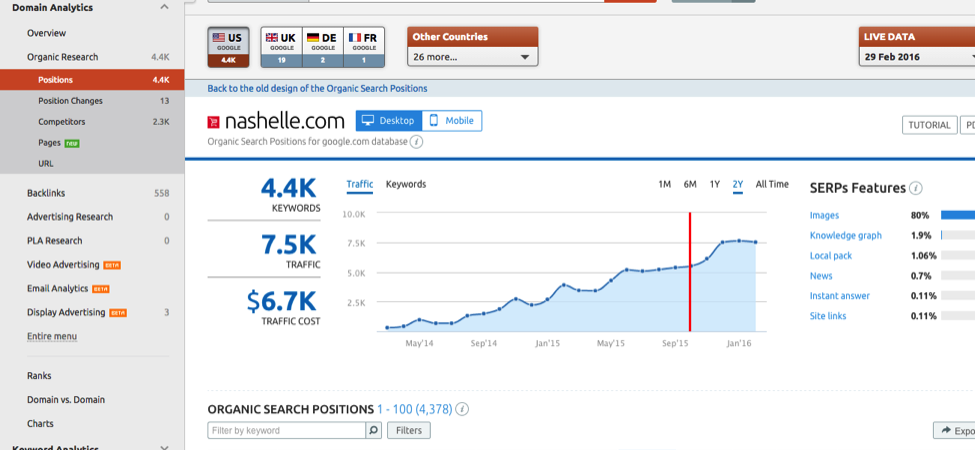Select the Traffic chart tab

point(359,184)
